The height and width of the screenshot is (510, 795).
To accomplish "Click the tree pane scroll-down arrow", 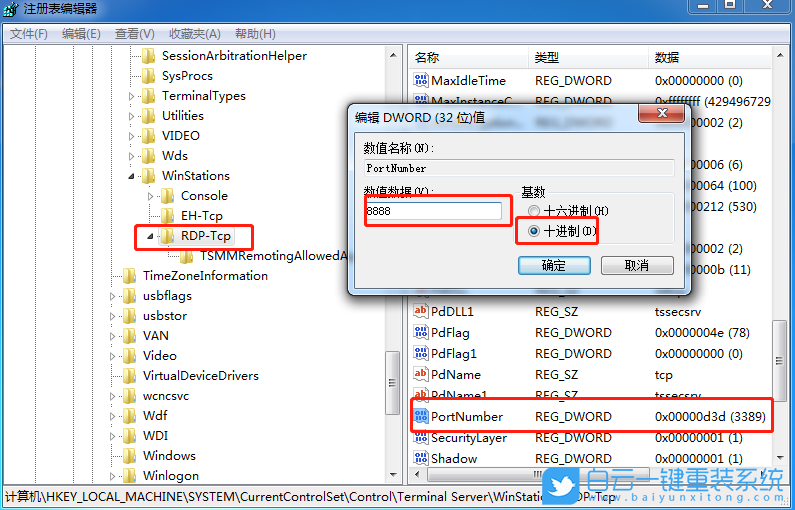I will [x=393, y=475].
